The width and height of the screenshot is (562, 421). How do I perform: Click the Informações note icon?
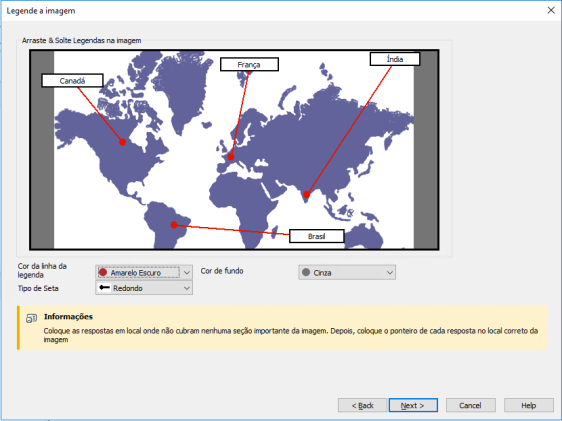coord(32,318)
